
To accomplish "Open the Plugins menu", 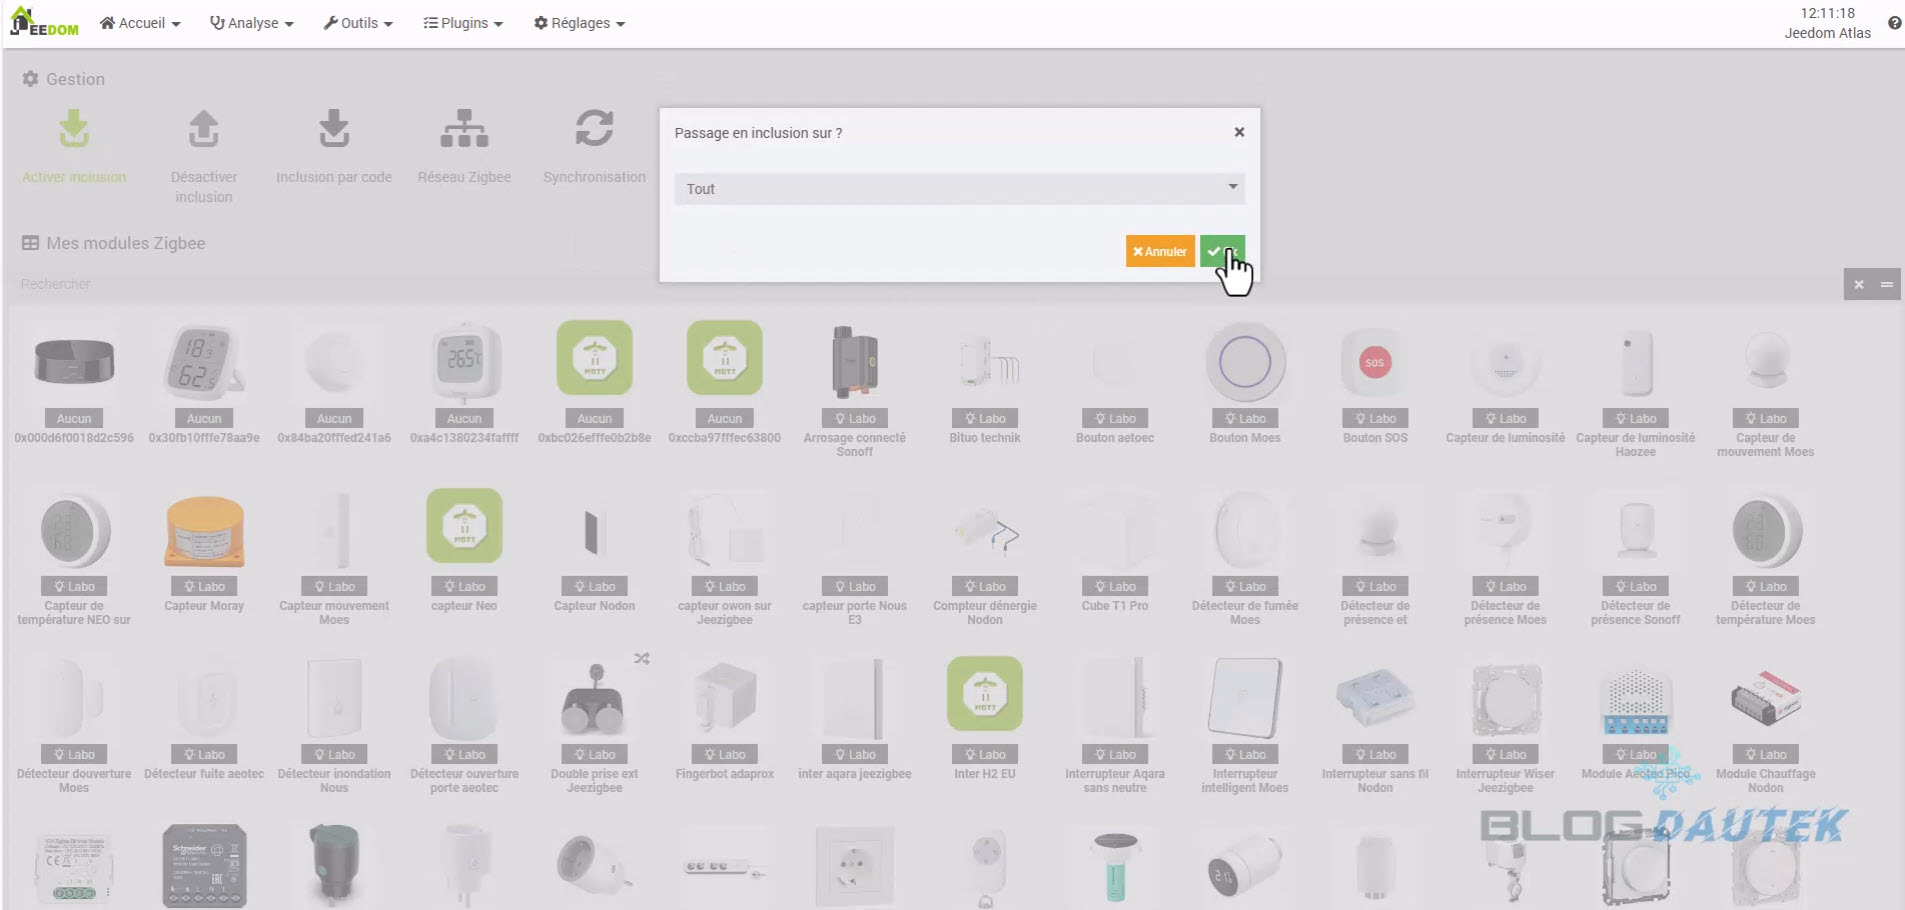I will [463, 23].
